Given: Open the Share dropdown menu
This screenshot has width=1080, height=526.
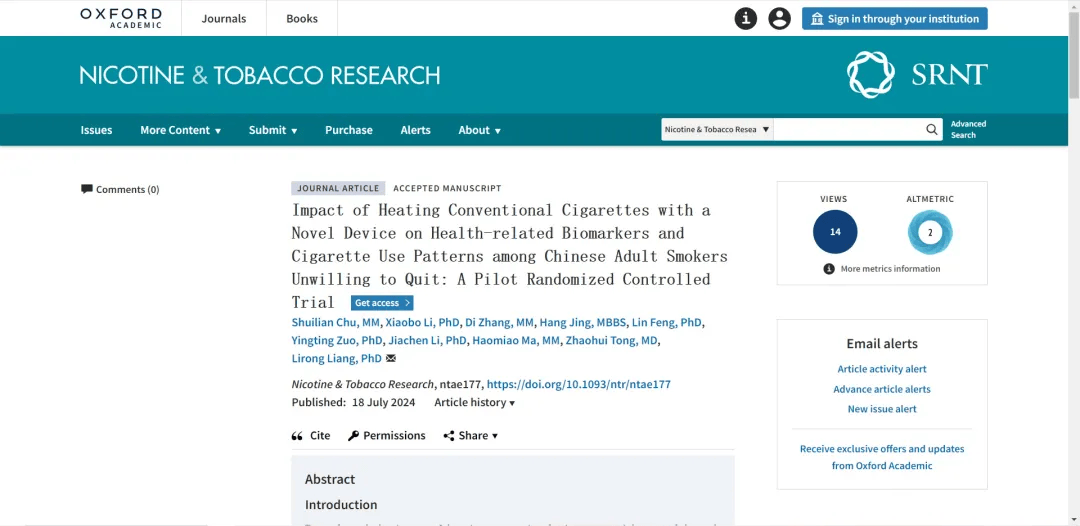Looking at the screenshot, I should (x=470, y=436).
